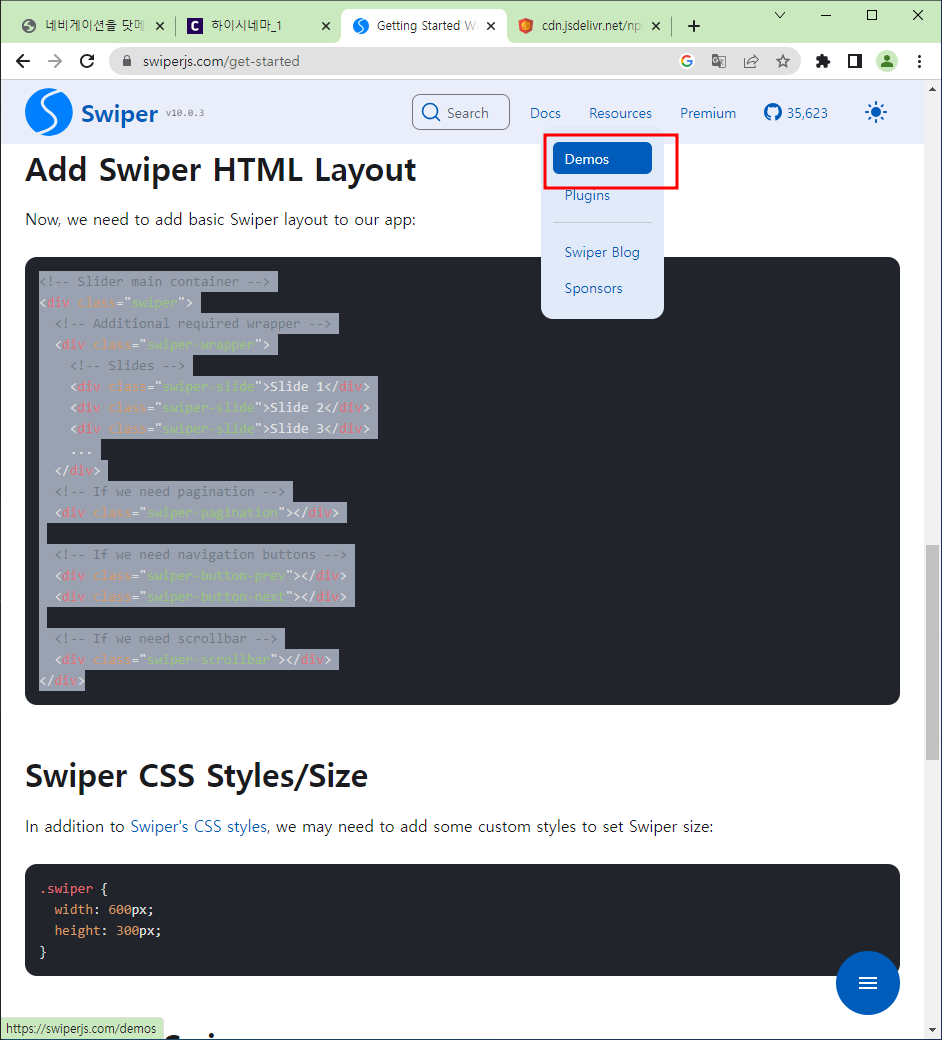Click the "Slide 2" code line

pyautogui.click(x=220, y=407)
